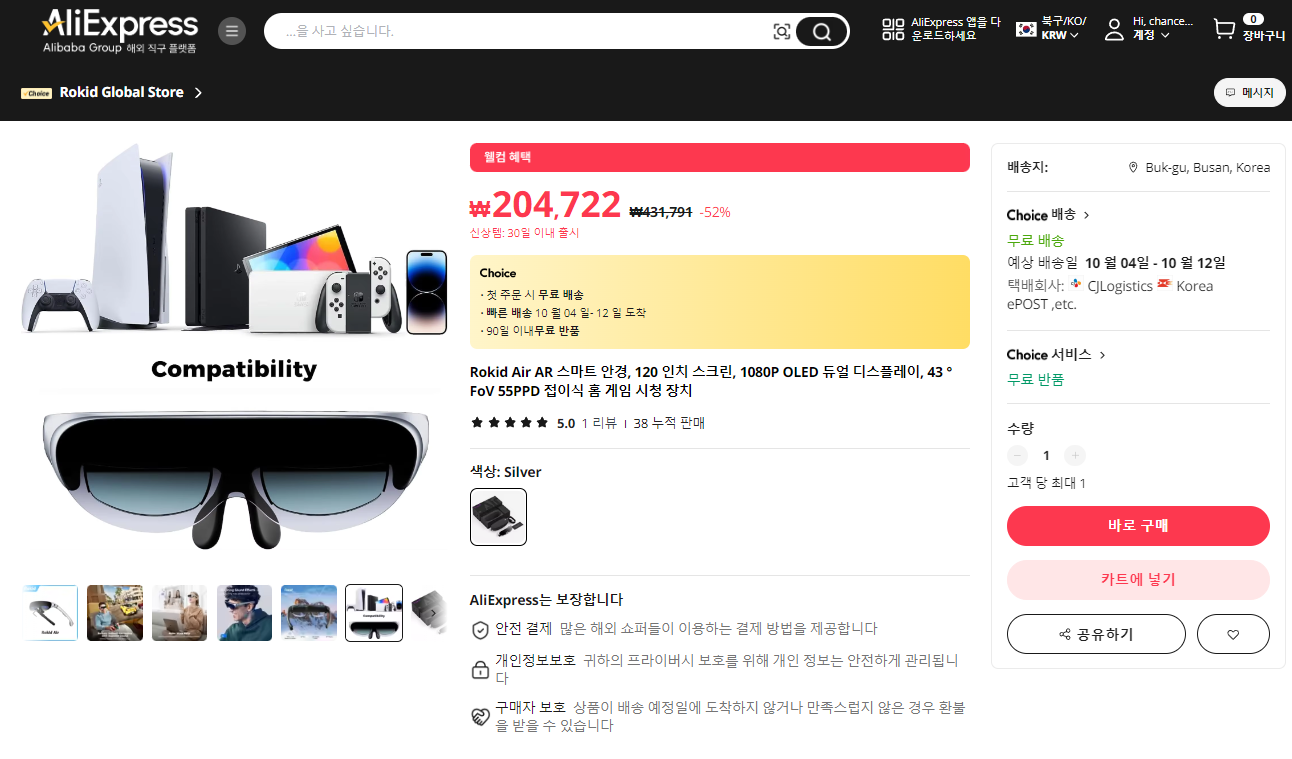Click the 구매자 보호 buyer protection text
This screenshot has width=1292, height=759.
point(531,708)
